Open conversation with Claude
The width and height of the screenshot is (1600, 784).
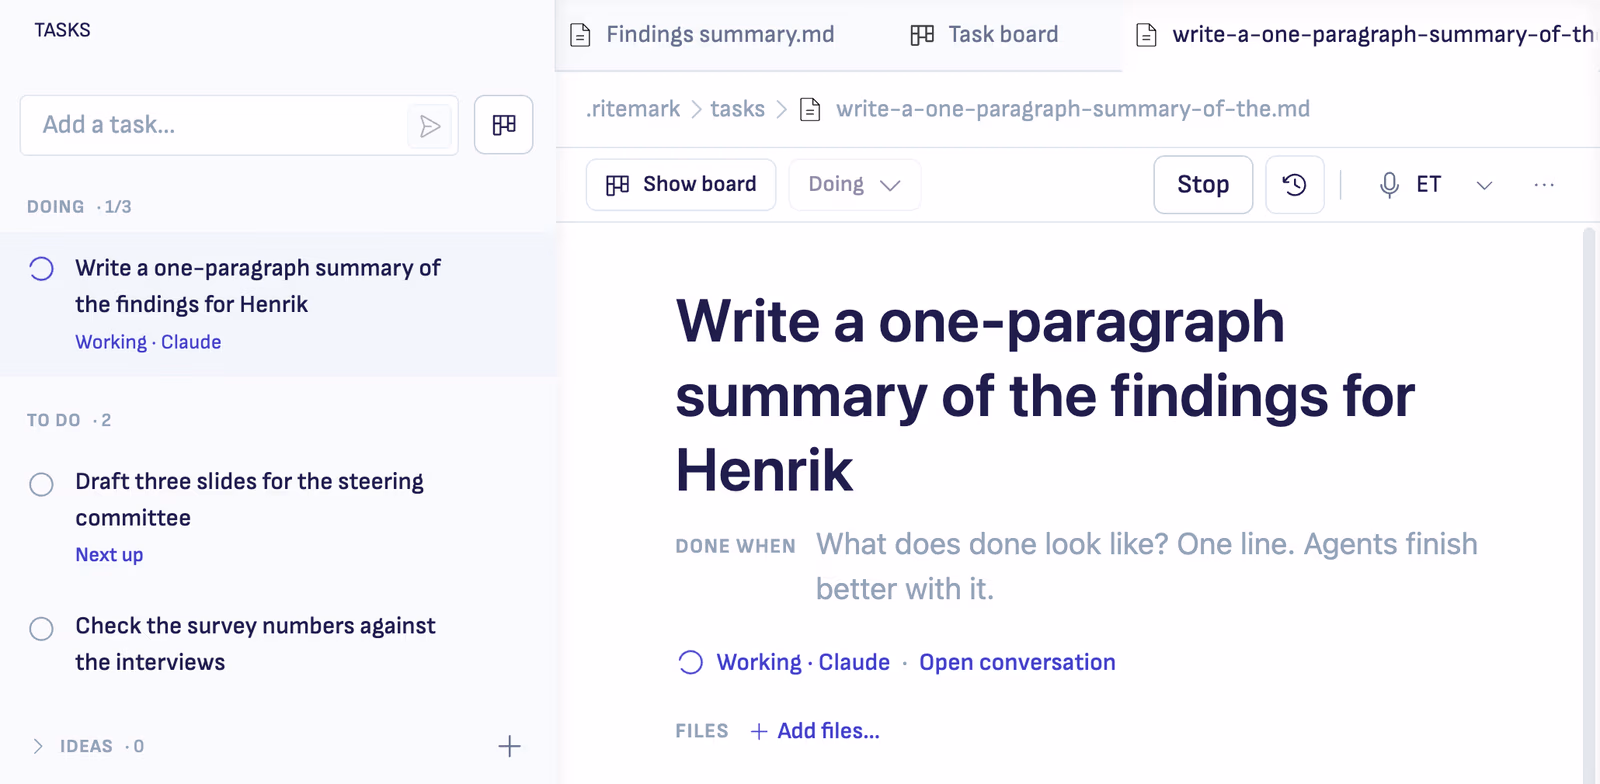(1017, 663)
